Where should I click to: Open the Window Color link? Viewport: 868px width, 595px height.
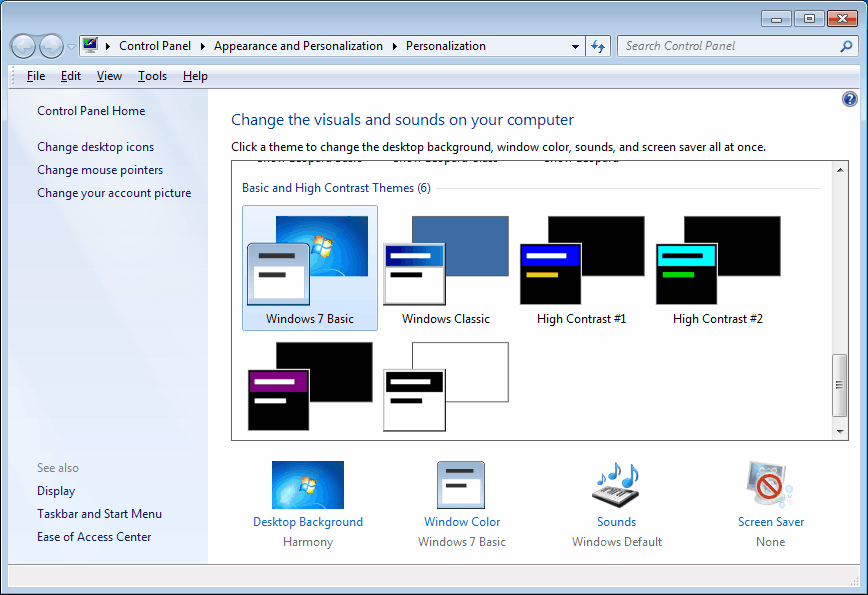(x=462, y=522)
